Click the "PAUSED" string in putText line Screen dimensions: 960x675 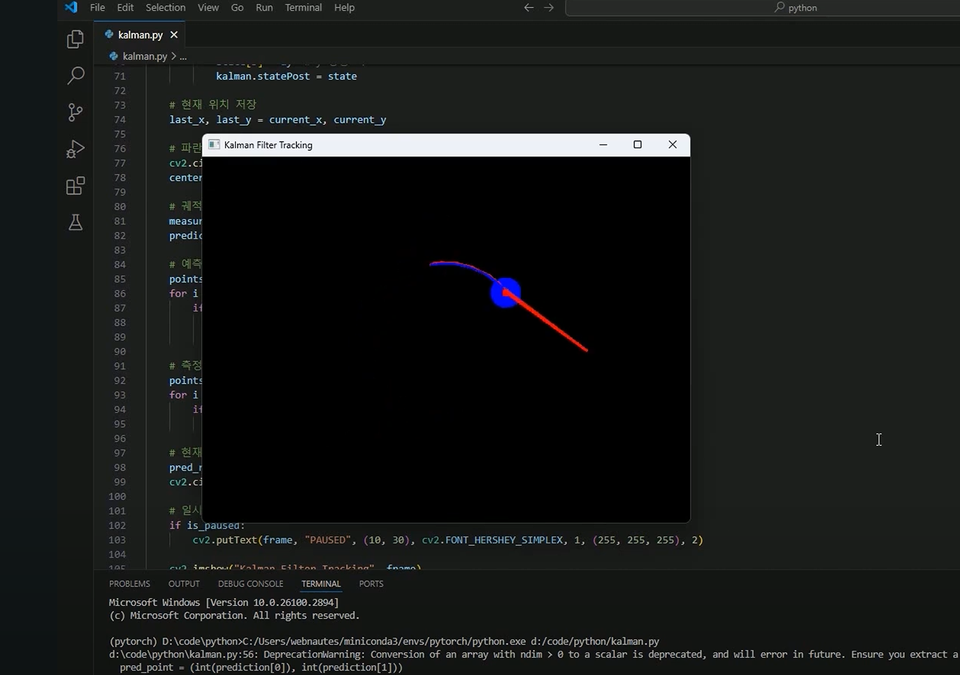[328, 540]
